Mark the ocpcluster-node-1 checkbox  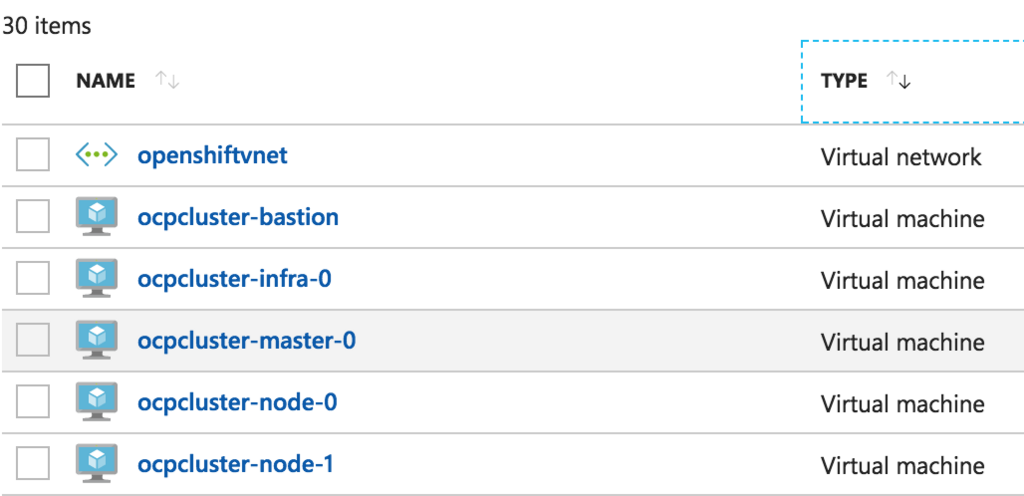pos(33,463)
